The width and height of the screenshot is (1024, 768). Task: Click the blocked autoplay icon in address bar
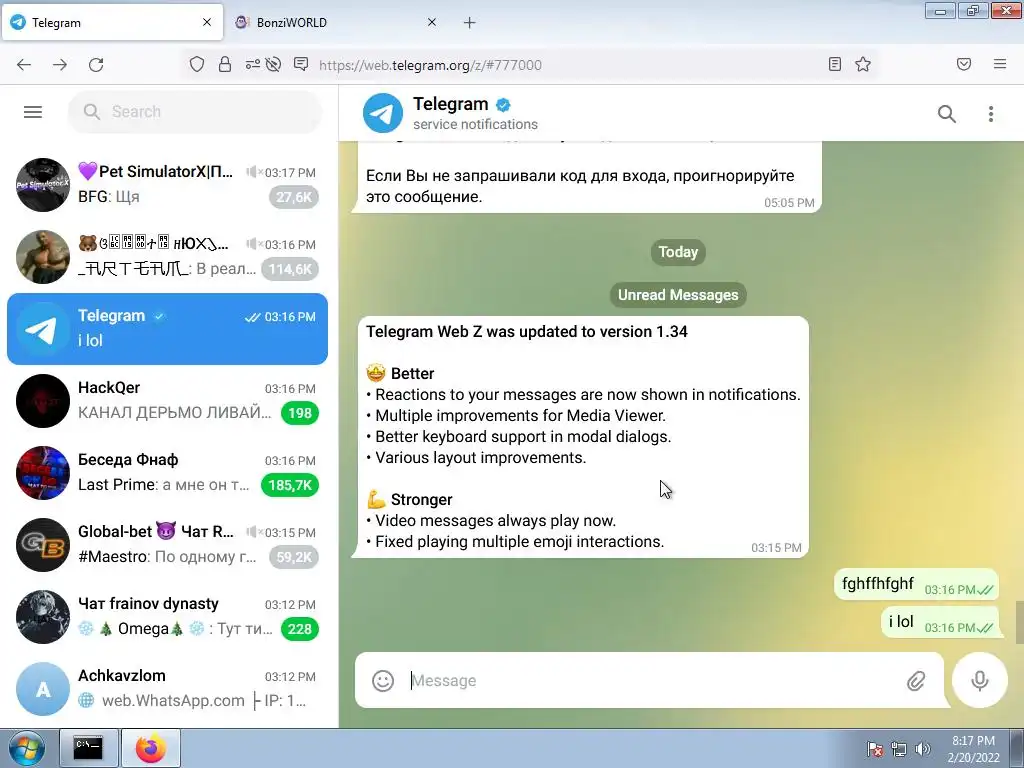(x=274, y=64)
